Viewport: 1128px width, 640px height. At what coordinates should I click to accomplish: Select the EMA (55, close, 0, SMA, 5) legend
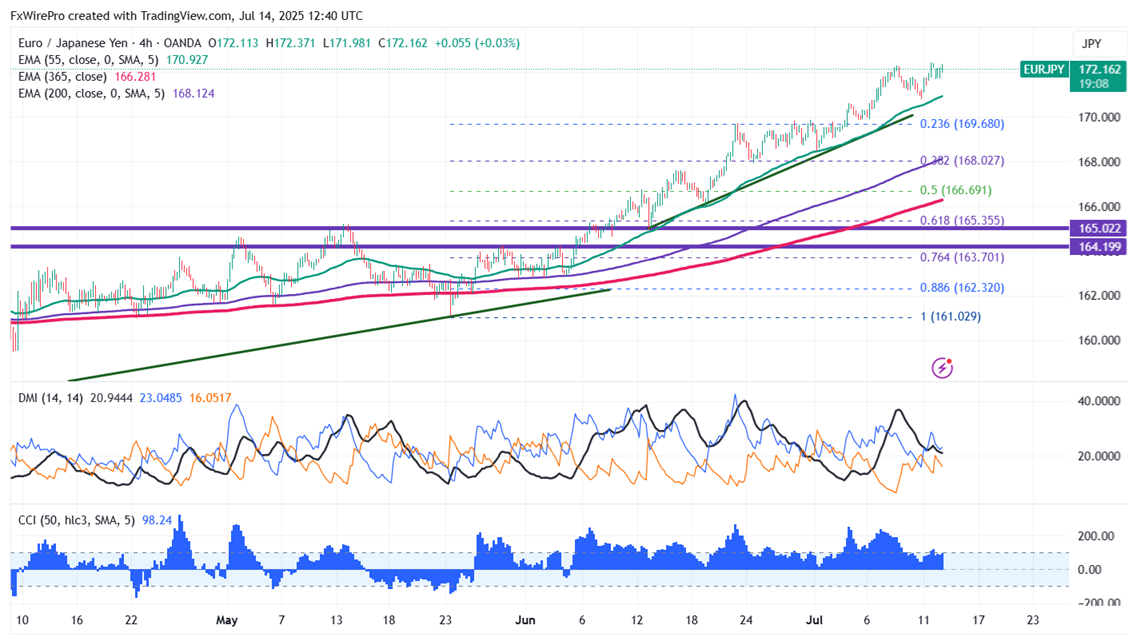click(89, 60)
